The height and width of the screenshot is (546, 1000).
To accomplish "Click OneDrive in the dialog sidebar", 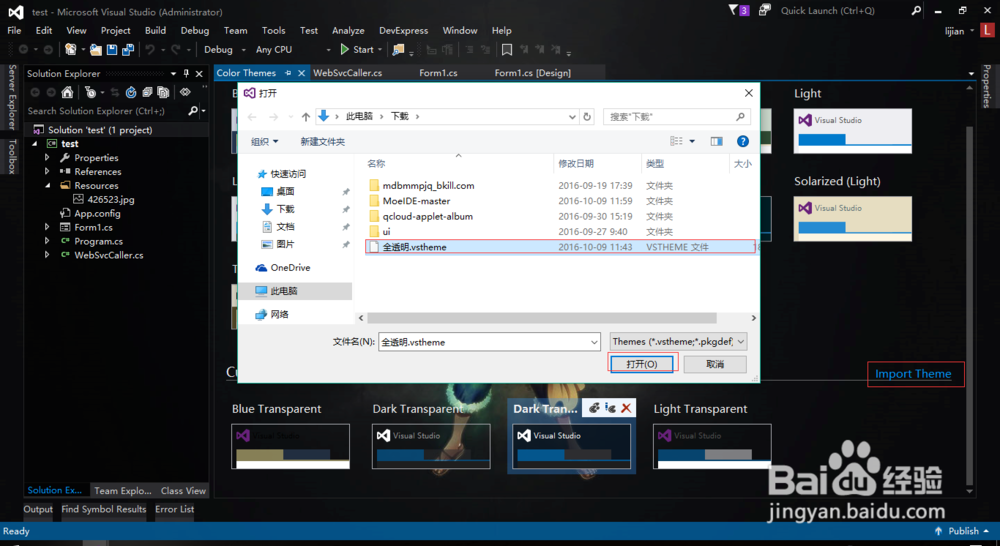I will (x=290, y=268).
